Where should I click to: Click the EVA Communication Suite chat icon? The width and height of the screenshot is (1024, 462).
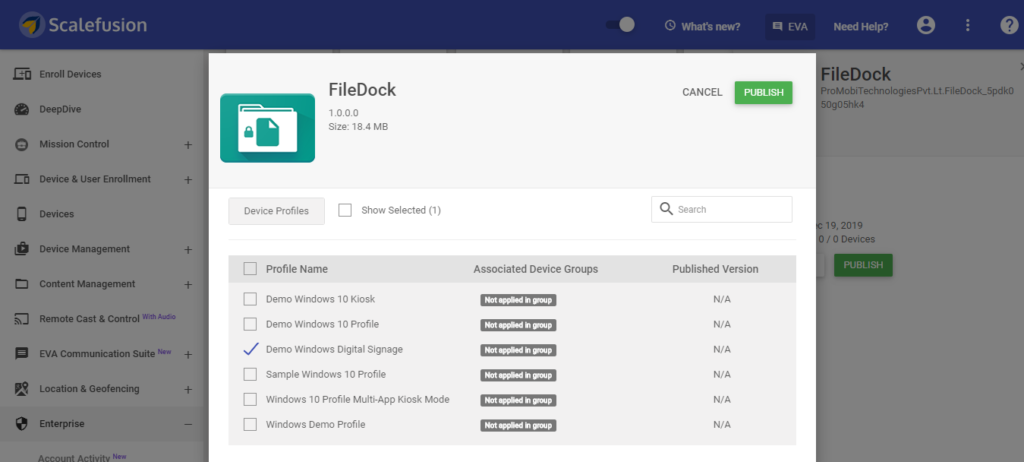click(22, 354)
